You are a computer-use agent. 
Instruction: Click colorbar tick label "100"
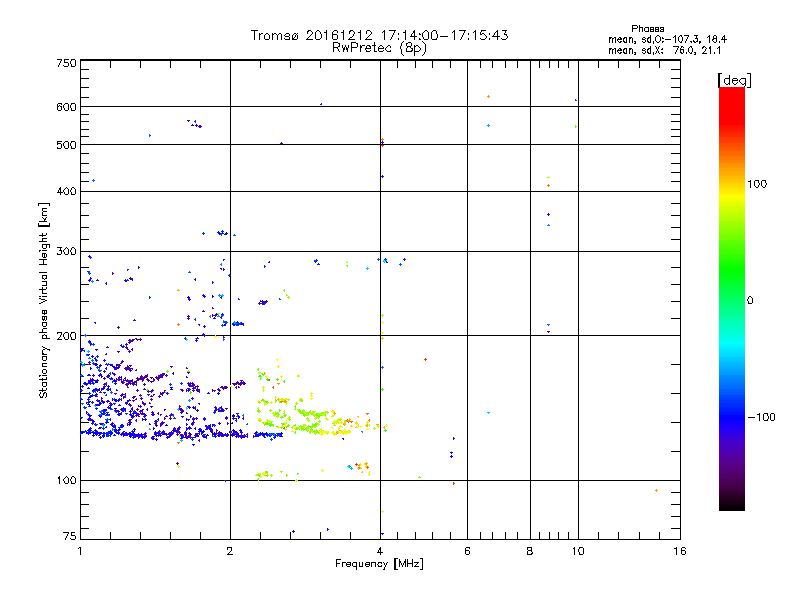(757, 184)
